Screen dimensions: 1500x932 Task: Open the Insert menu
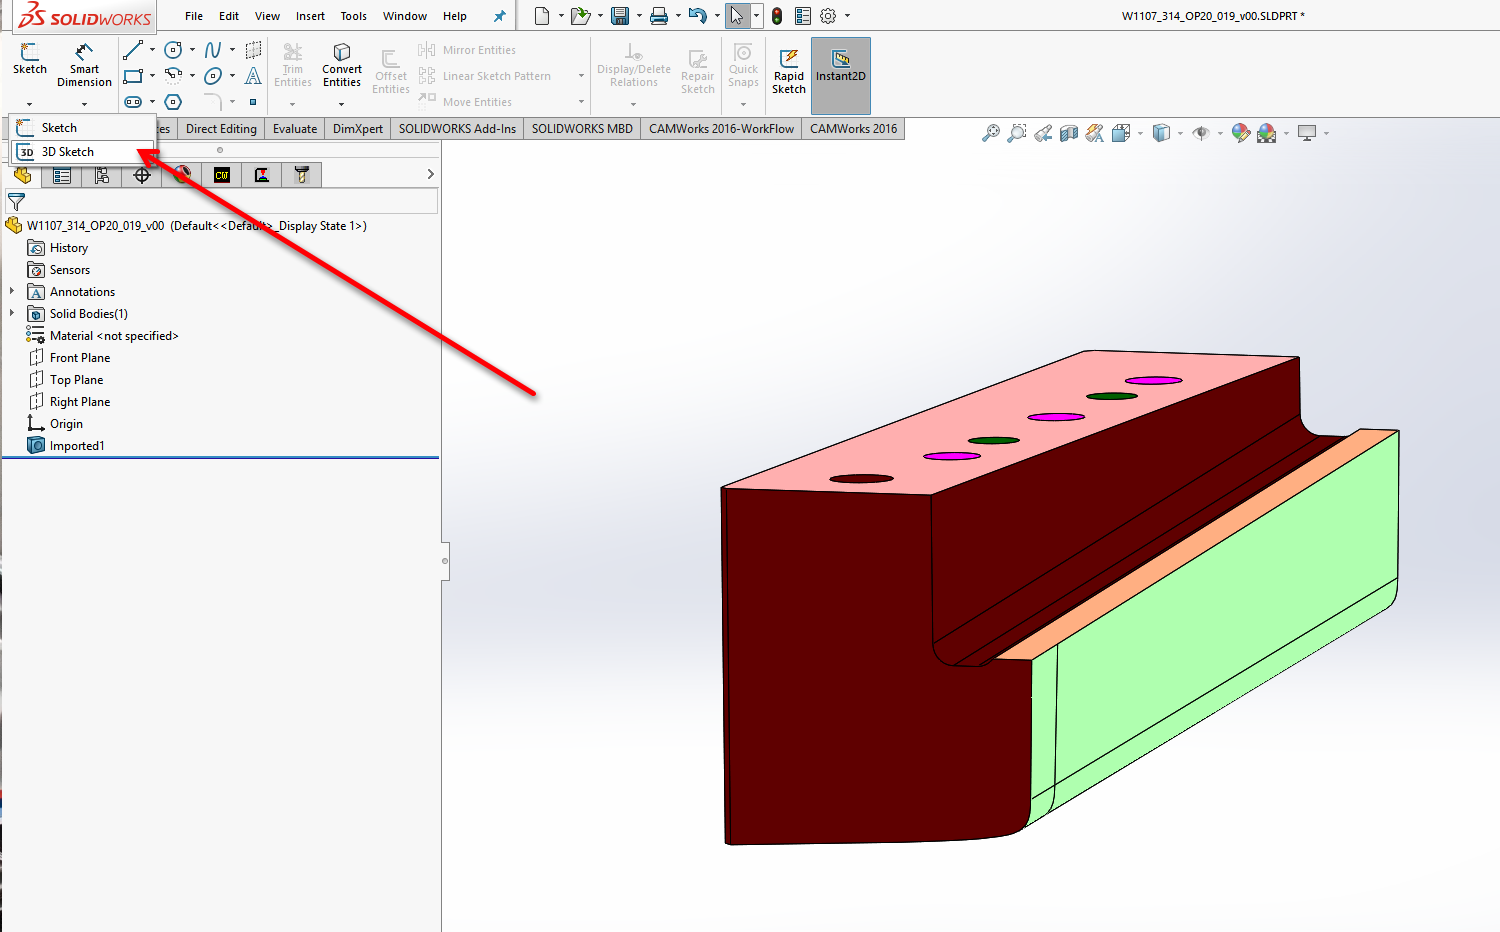(310, 16)
